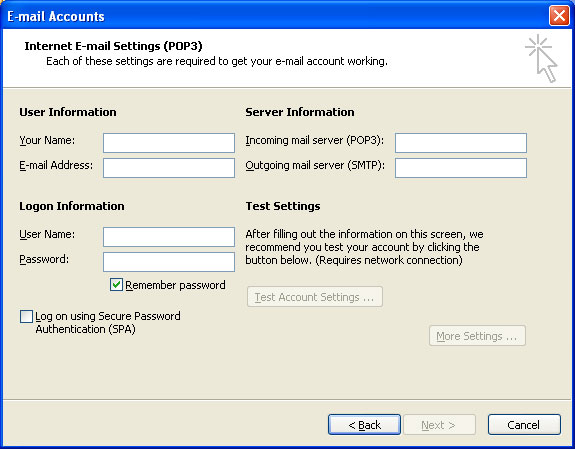The width and height of the screenshot is (575, 449).
Task: Open More Settings
Action: (477, 336)
